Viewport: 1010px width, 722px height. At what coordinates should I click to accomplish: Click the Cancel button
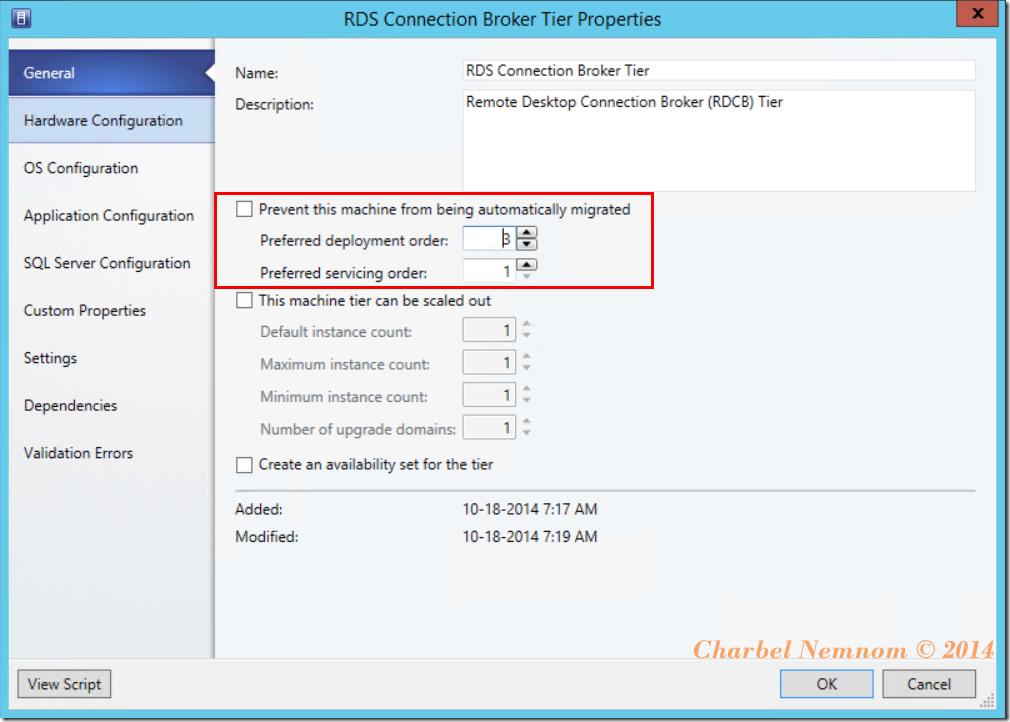[x=929, y=684]
